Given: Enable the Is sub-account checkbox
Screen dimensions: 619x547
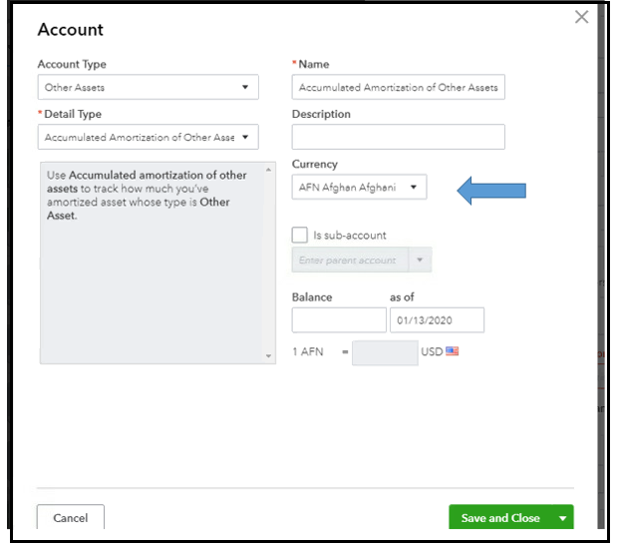Looking at the screenshot, I should tap(300, 235).
